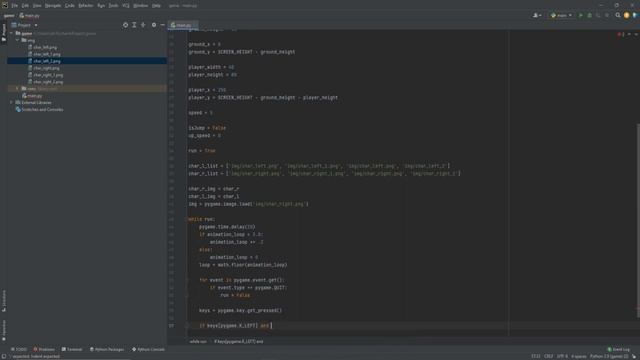Click the UTF-8 encoding indicator

(x=562, y=356)
